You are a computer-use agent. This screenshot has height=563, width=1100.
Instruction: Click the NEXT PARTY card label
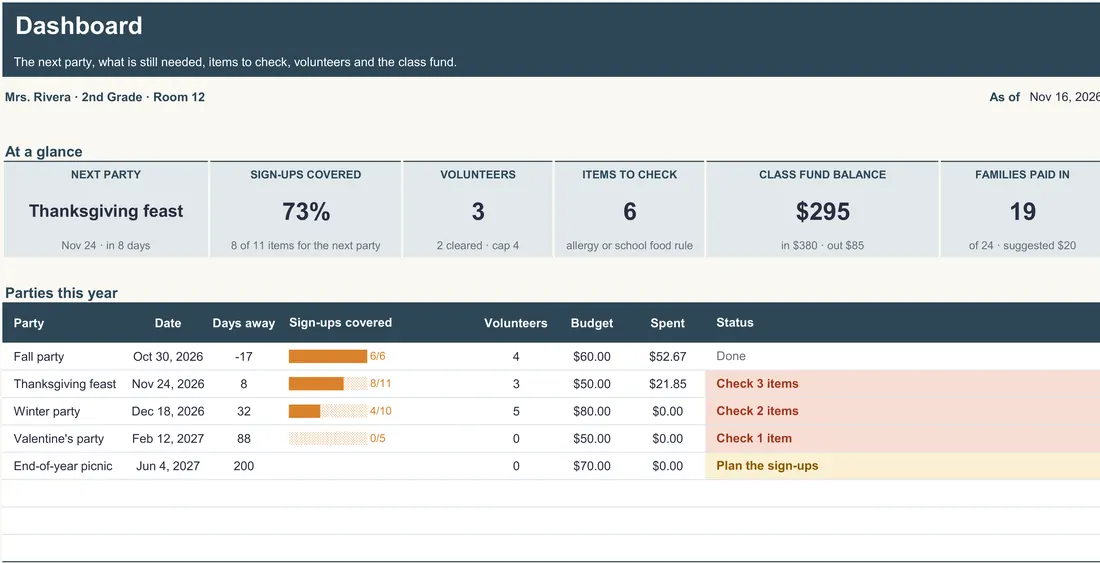106,175
